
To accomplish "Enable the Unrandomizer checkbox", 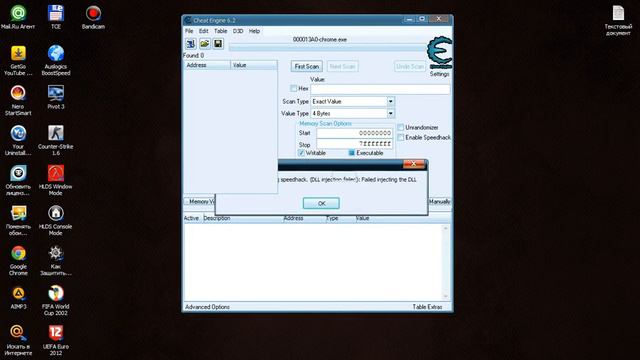I will [401, 127].
